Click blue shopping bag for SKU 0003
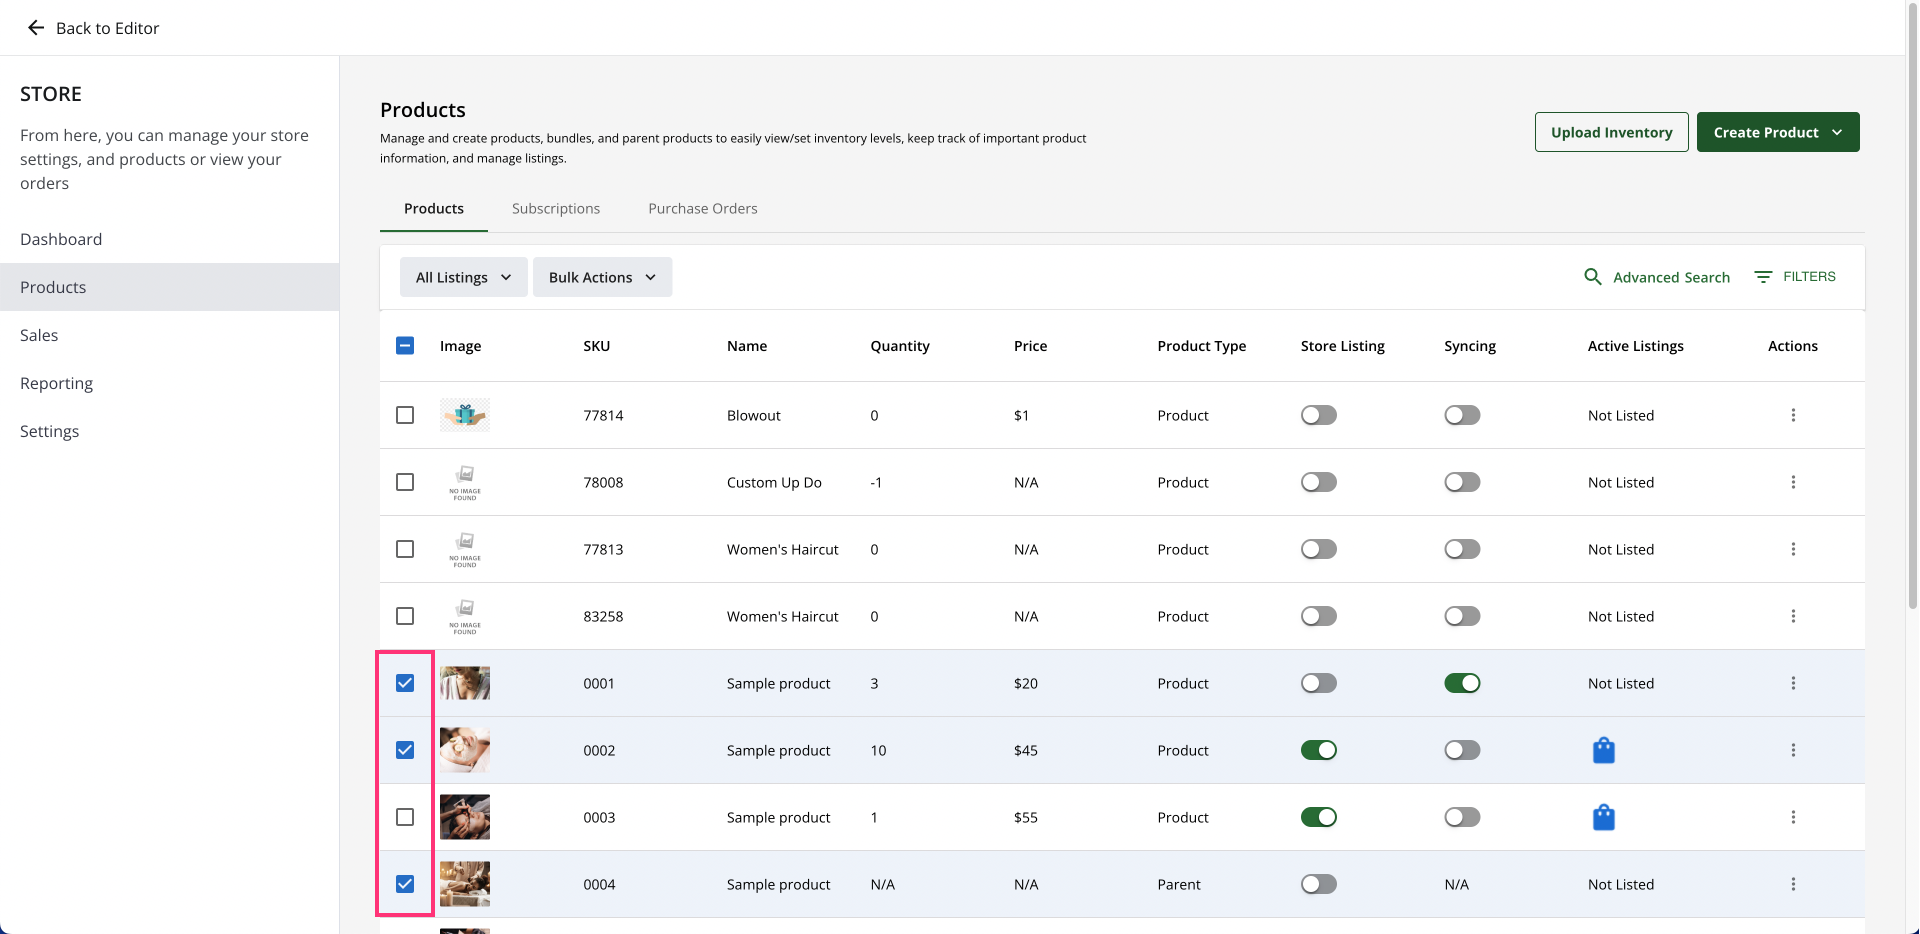The height and width of the screenshot is (934, 1920). [x=1603, y=817]
